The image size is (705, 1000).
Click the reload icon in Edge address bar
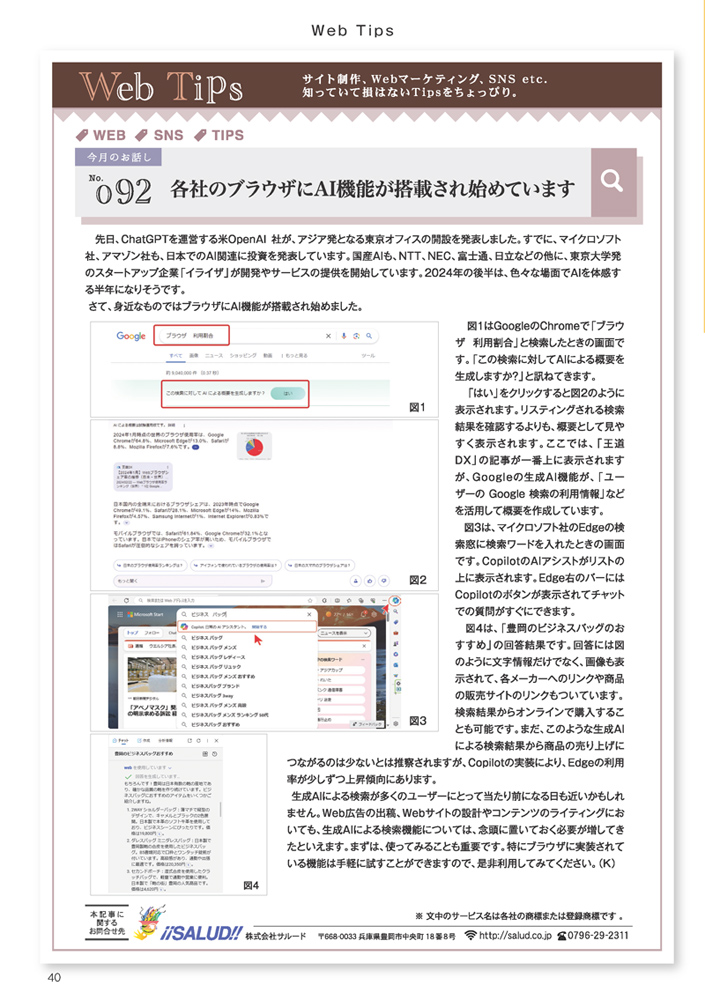click(x=126, y=601)
